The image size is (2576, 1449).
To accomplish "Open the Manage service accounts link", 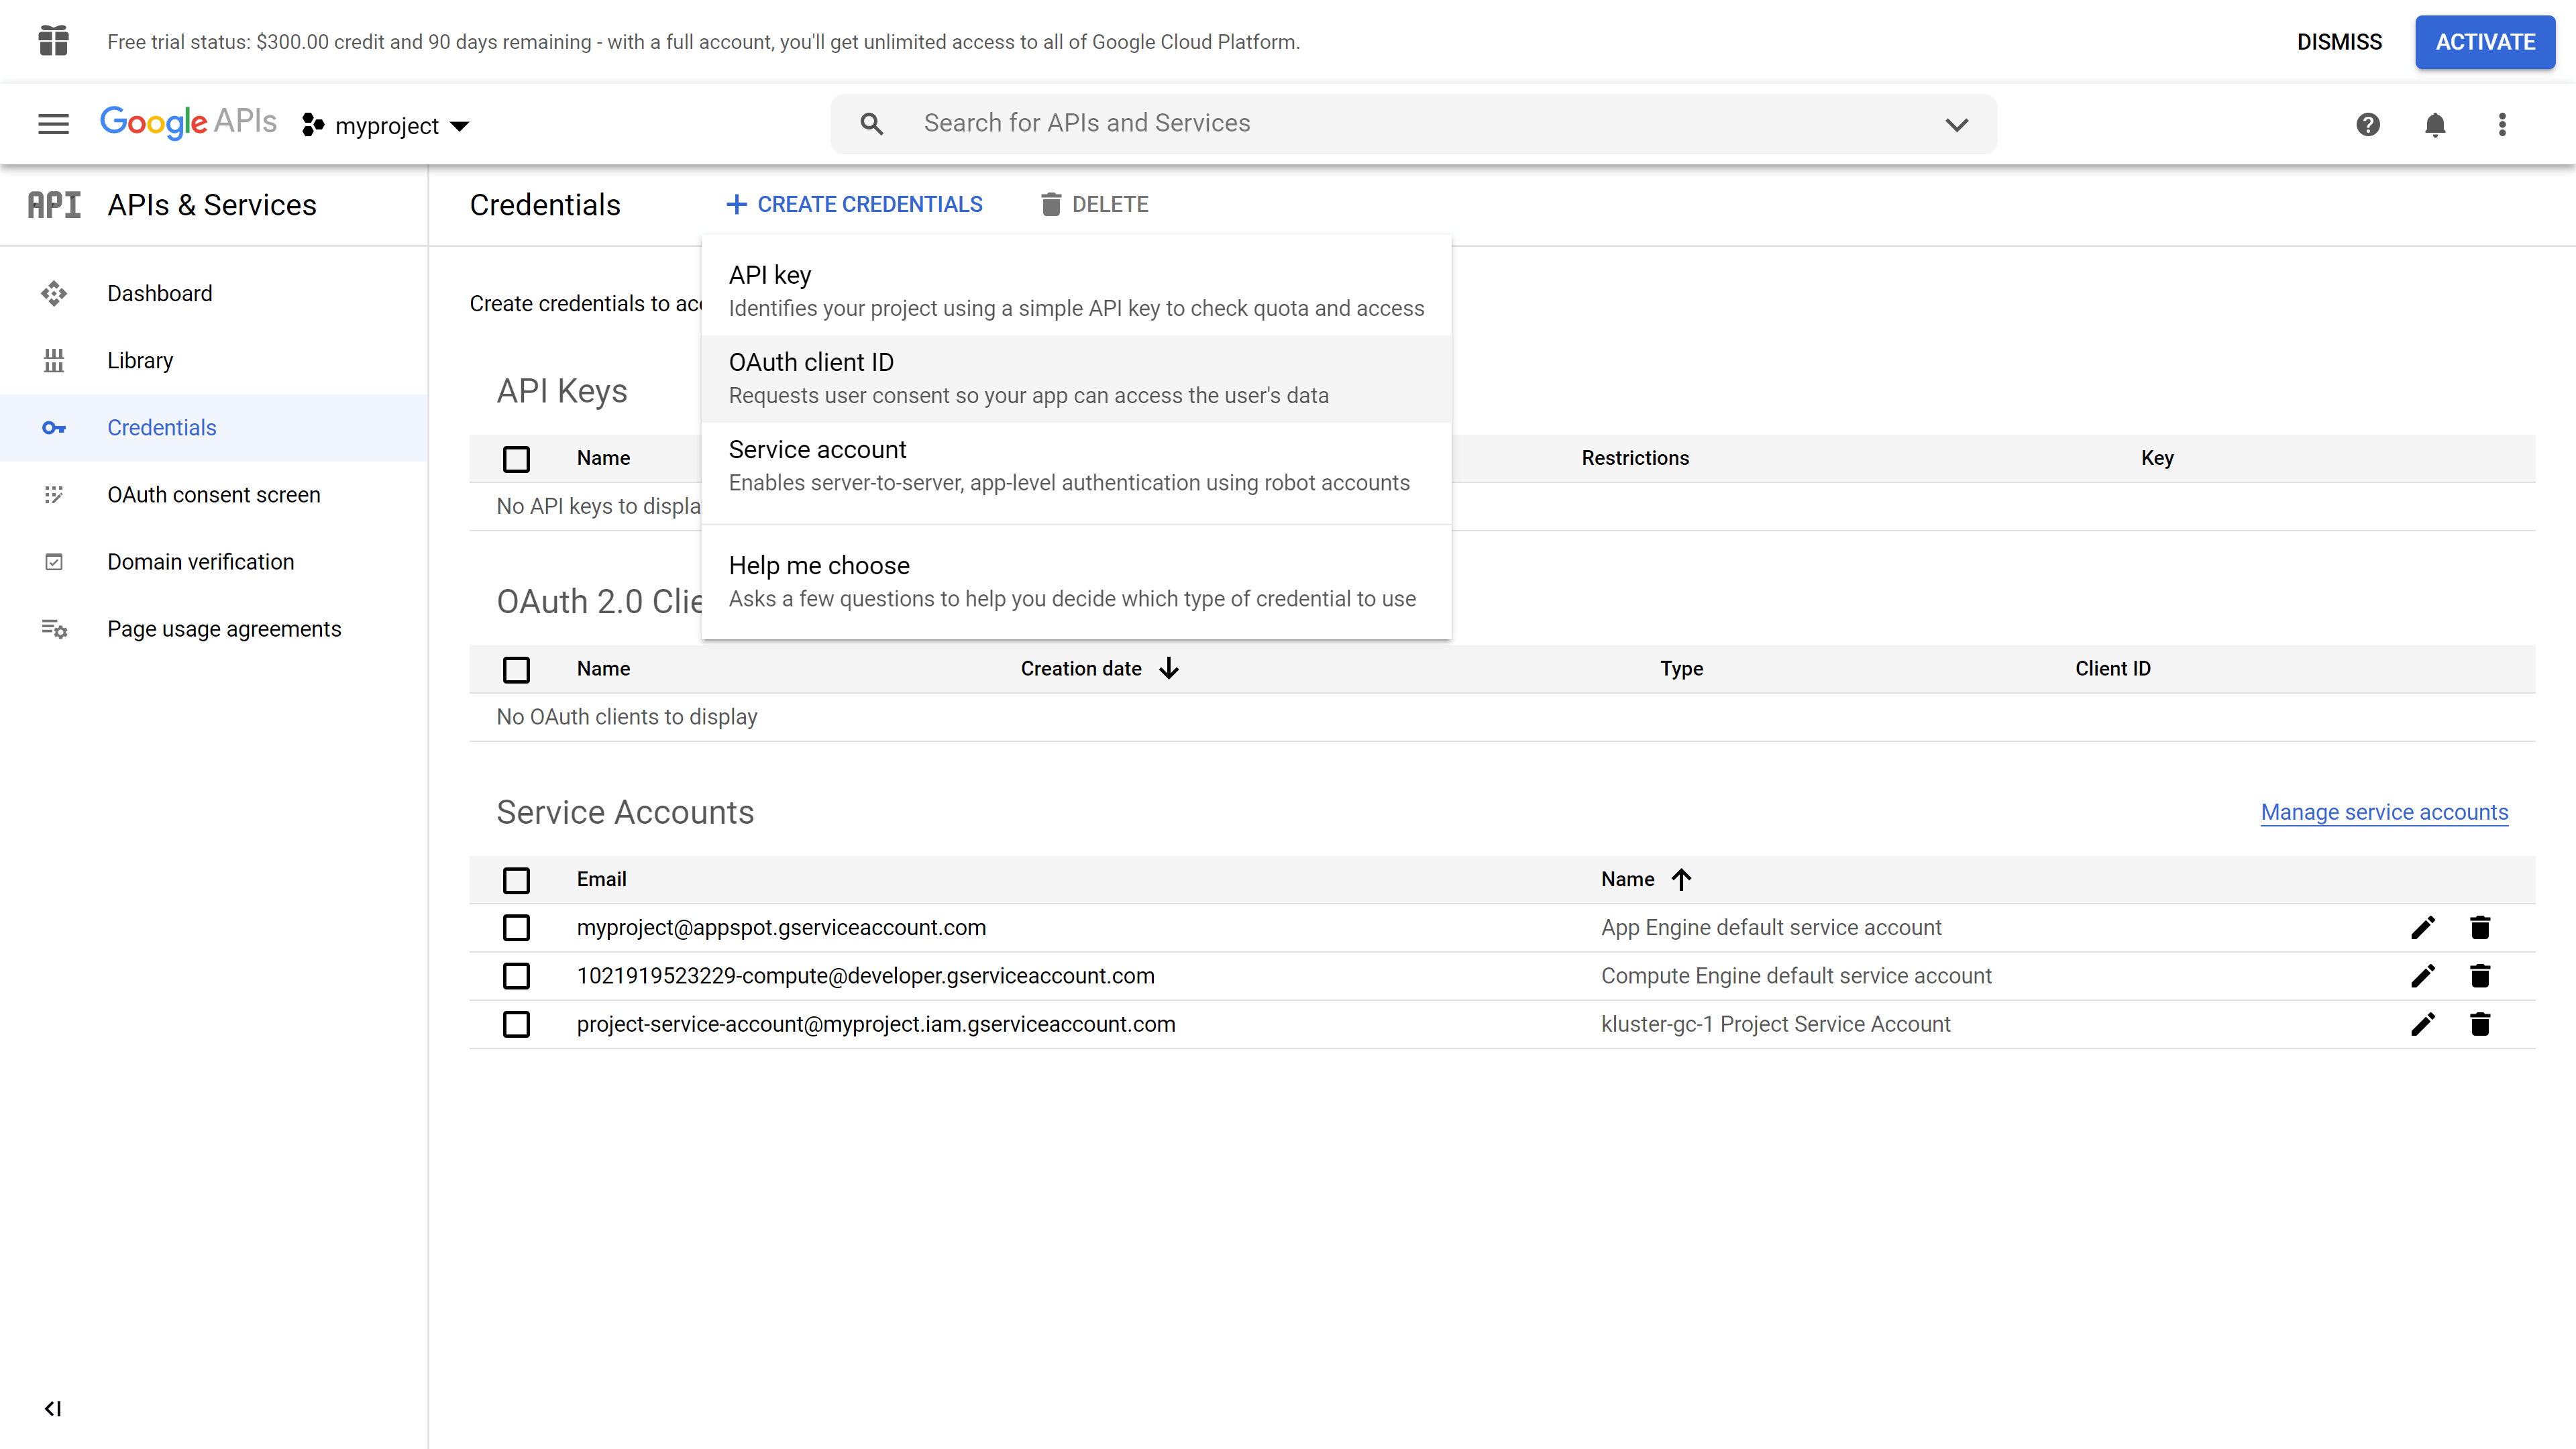I will (x=2384, y=812).
